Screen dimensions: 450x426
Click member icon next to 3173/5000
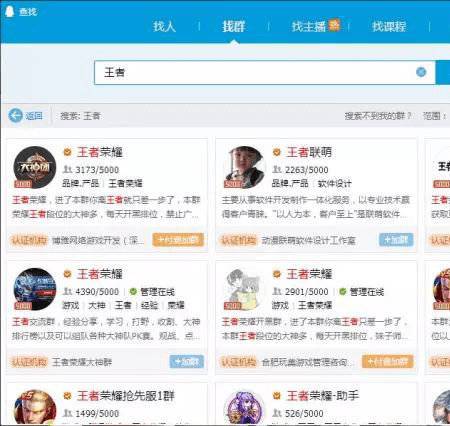68,169
